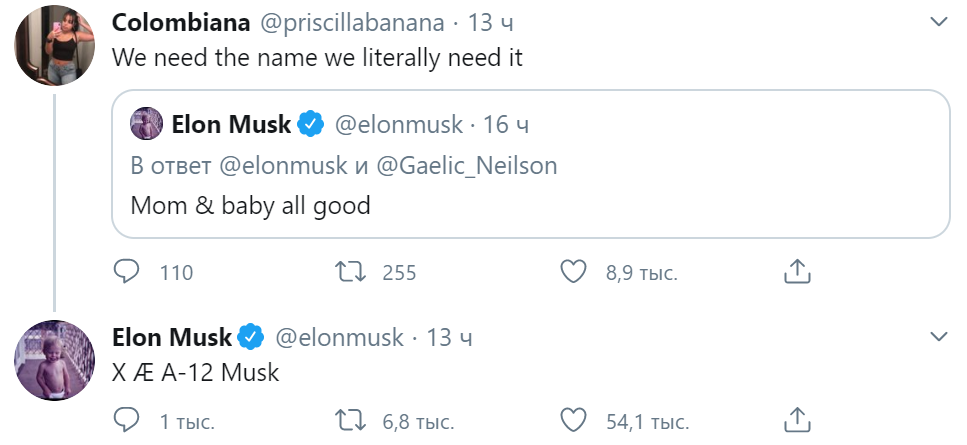Click the Colombiana display name
The height and width of the screenshot is (445, 967).
point(181,23)
